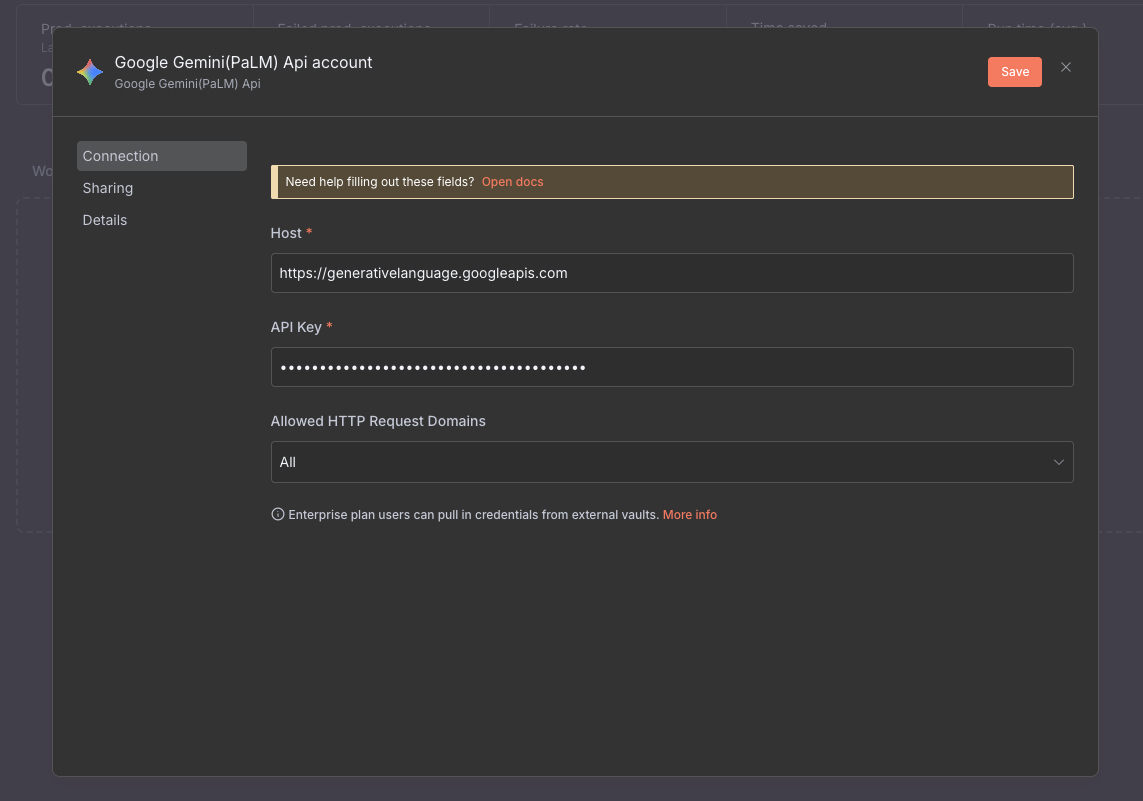The image size is (1143, 801).
Task: Click the Allowed HTTP Request Domains label
Action: click(378, 421)
